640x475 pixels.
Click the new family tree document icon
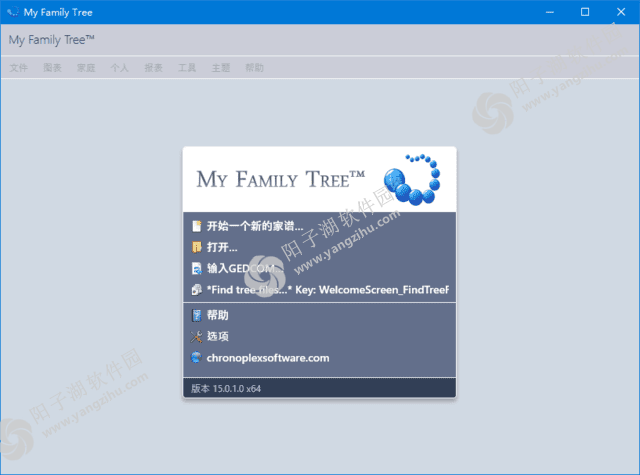click(197, 226)
